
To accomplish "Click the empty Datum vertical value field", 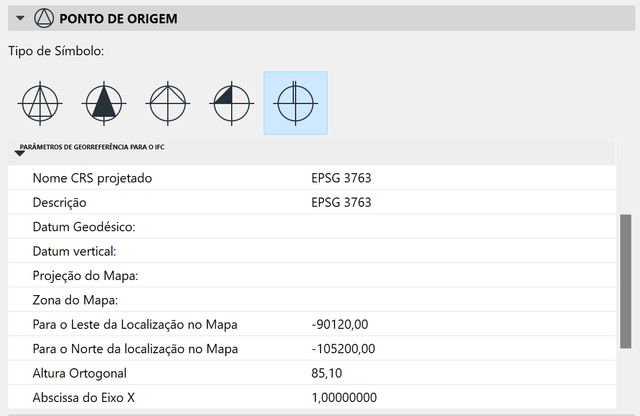I will [461, 251].
